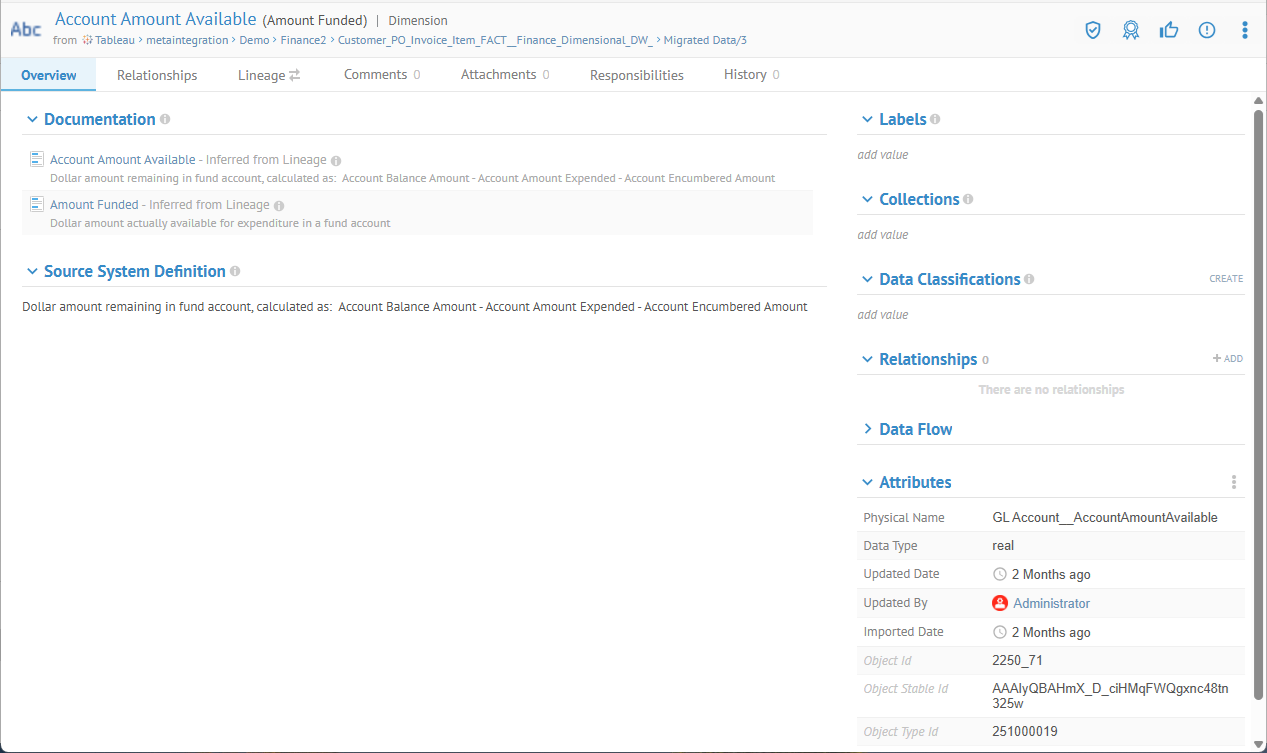Viewport: 1267px width, 753px height.
Task: Open the Attributes section three-dot menu
Action: coord(1234,482)
